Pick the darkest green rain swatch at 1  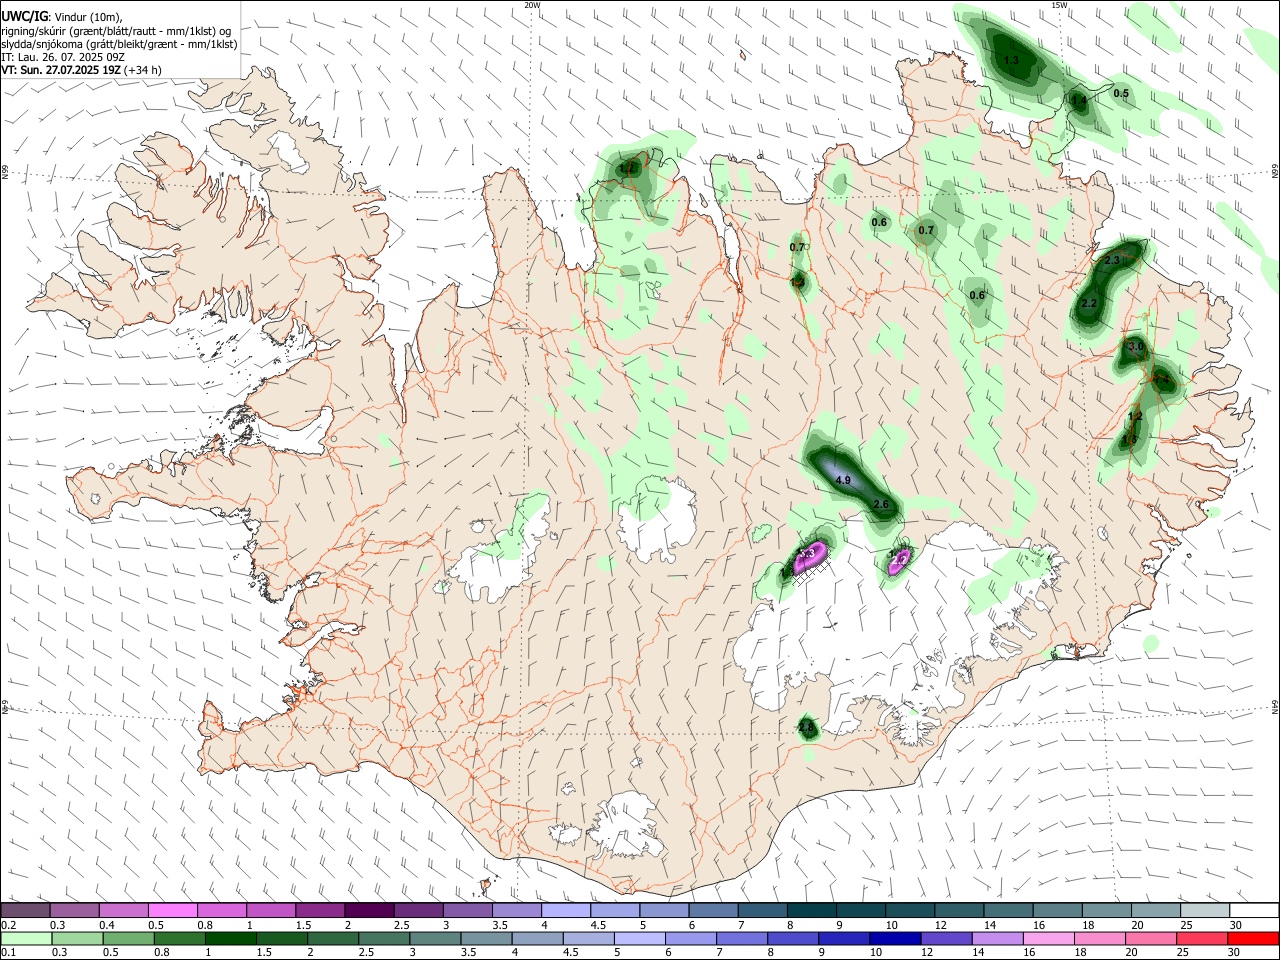click(230, 938)
